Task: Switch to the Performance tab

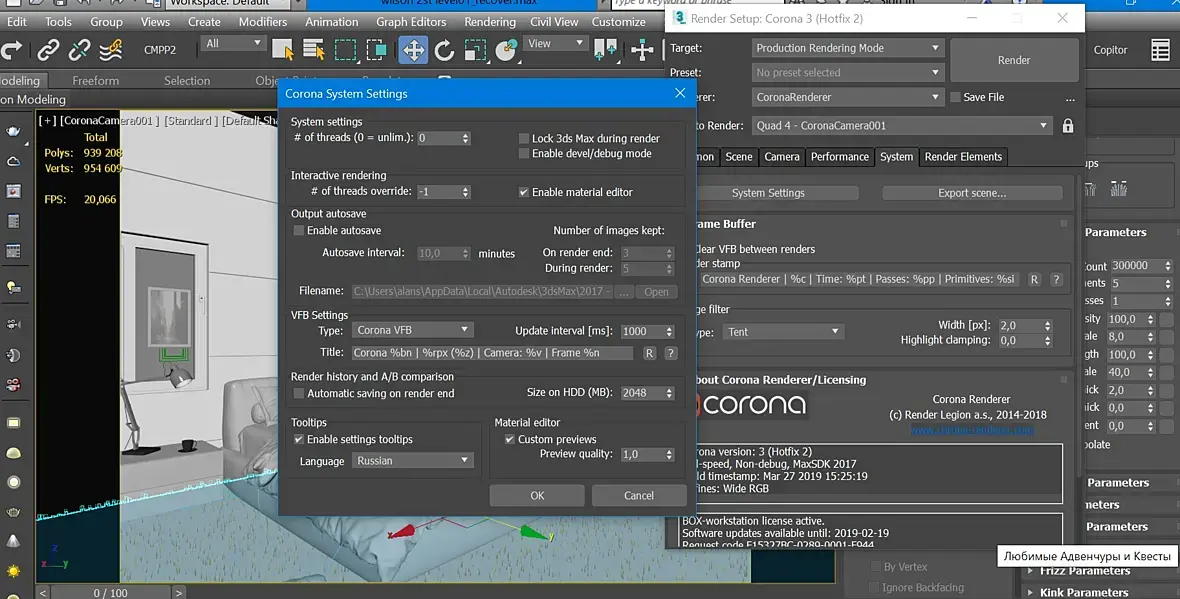Action: 839,157
